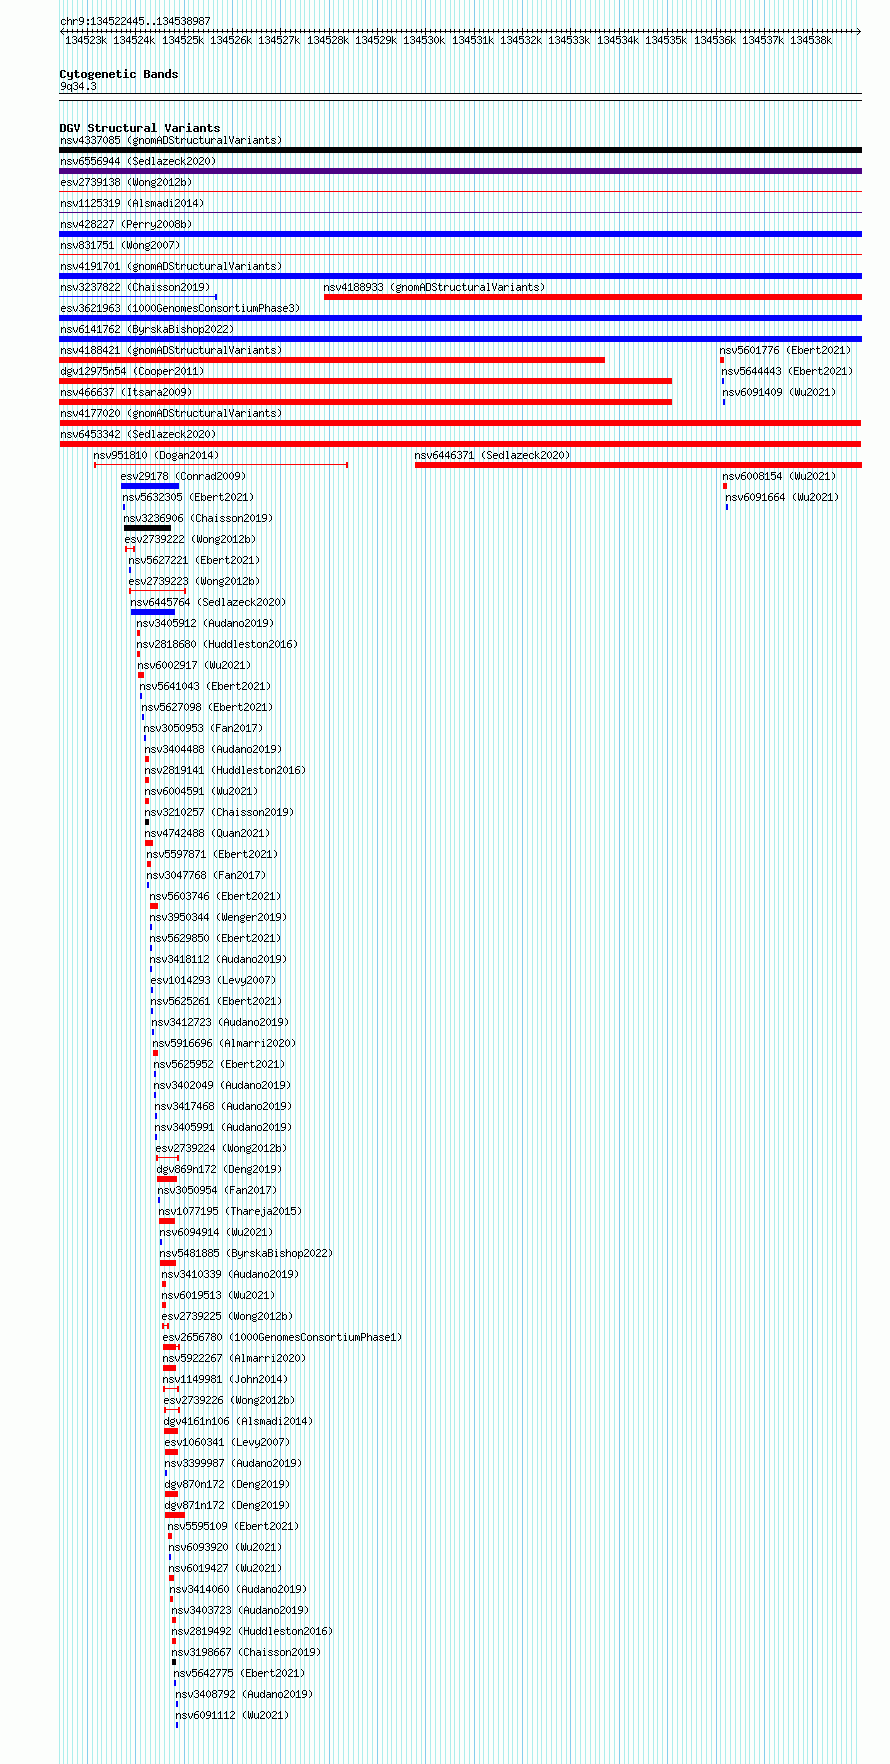Screen dimensions: 890x1764
Task: Click the 134538k ruler position label
Action: pos(811,41)
